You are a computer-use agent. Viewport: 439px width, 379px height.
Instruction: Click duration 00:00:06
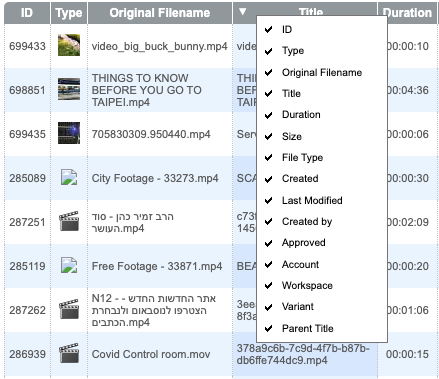click(x=407, y=134)
